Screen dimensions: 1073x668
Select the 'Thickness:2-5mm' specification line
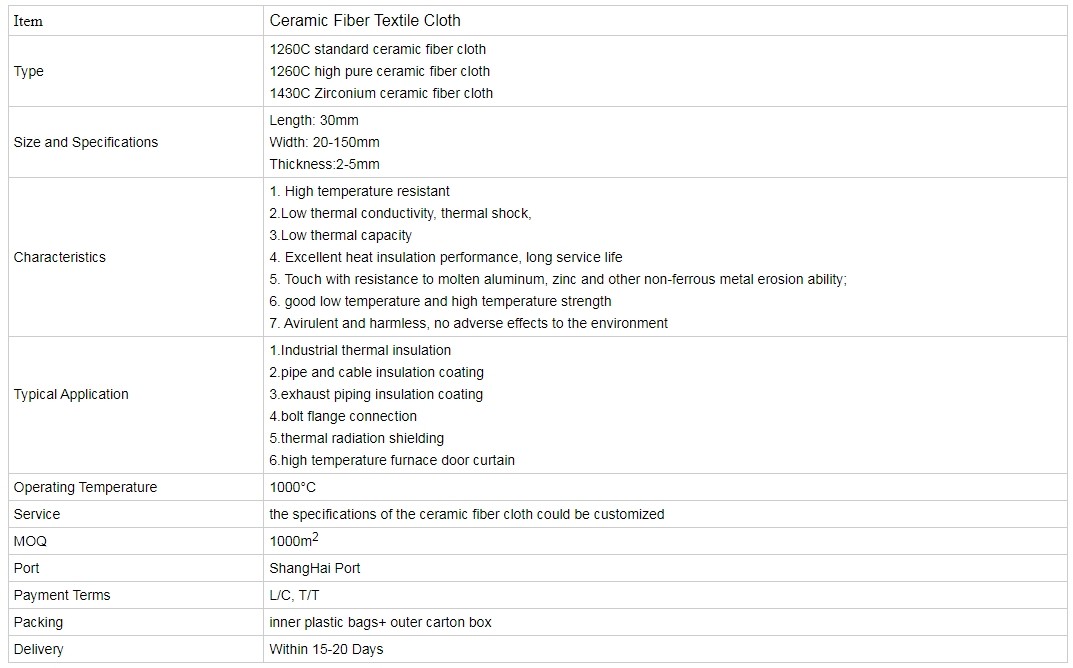tap(324, 164)
